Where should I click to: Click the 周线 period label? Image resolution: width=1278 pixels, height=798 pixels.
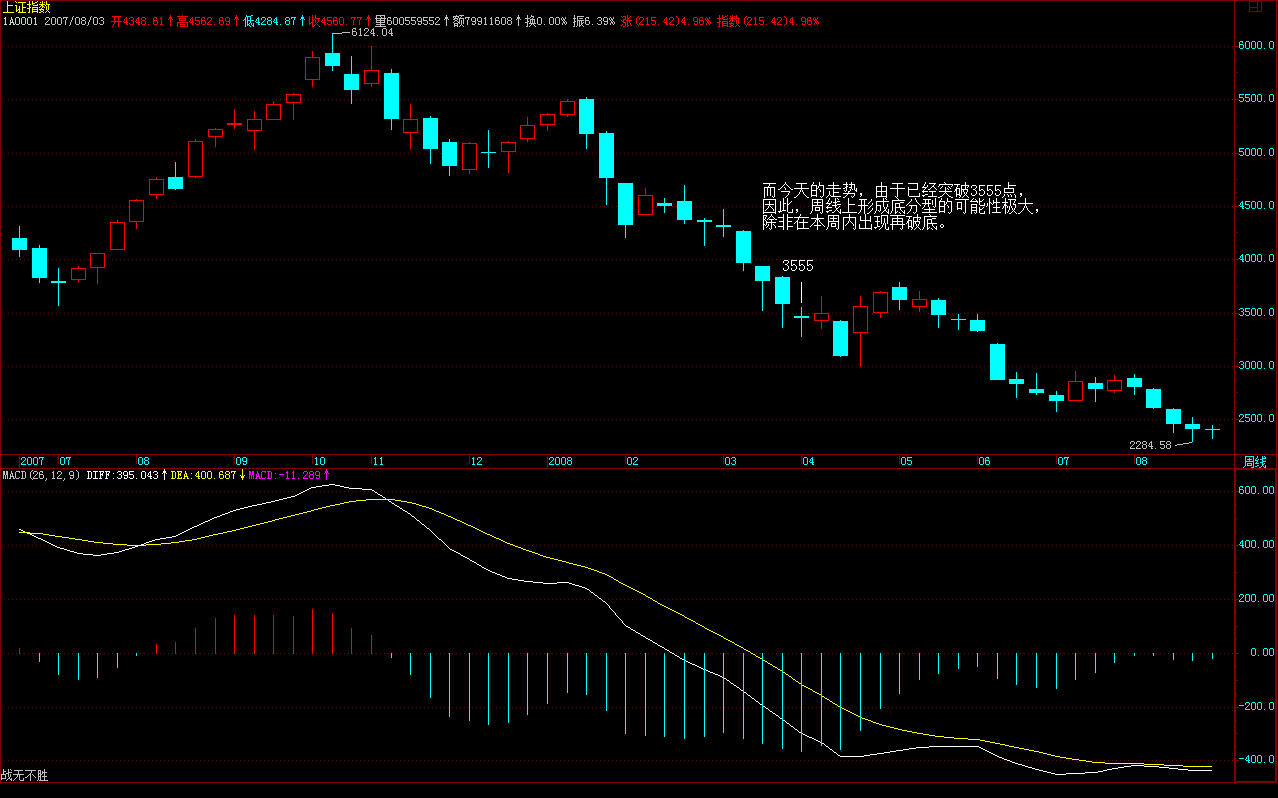tap(1254, 462)
